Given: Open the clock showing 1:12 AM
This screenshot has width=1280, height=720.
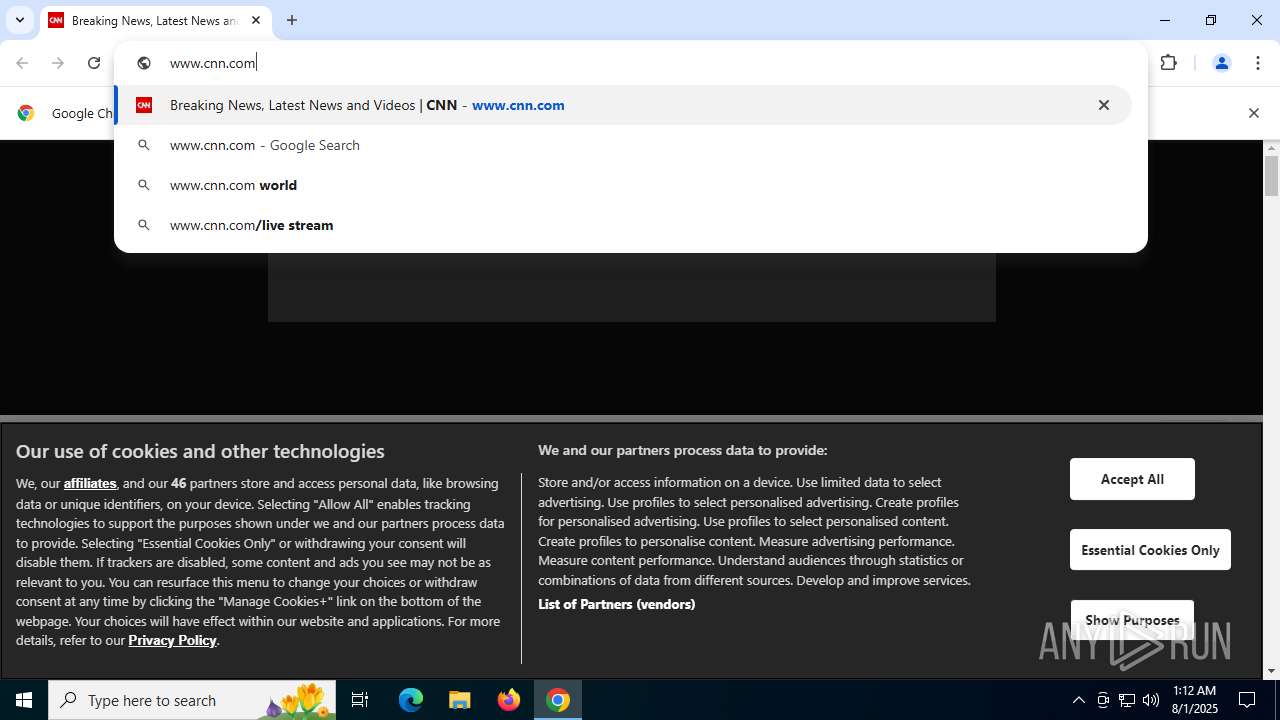Looking at the screenshot, I should click(x=1195, y=700).
